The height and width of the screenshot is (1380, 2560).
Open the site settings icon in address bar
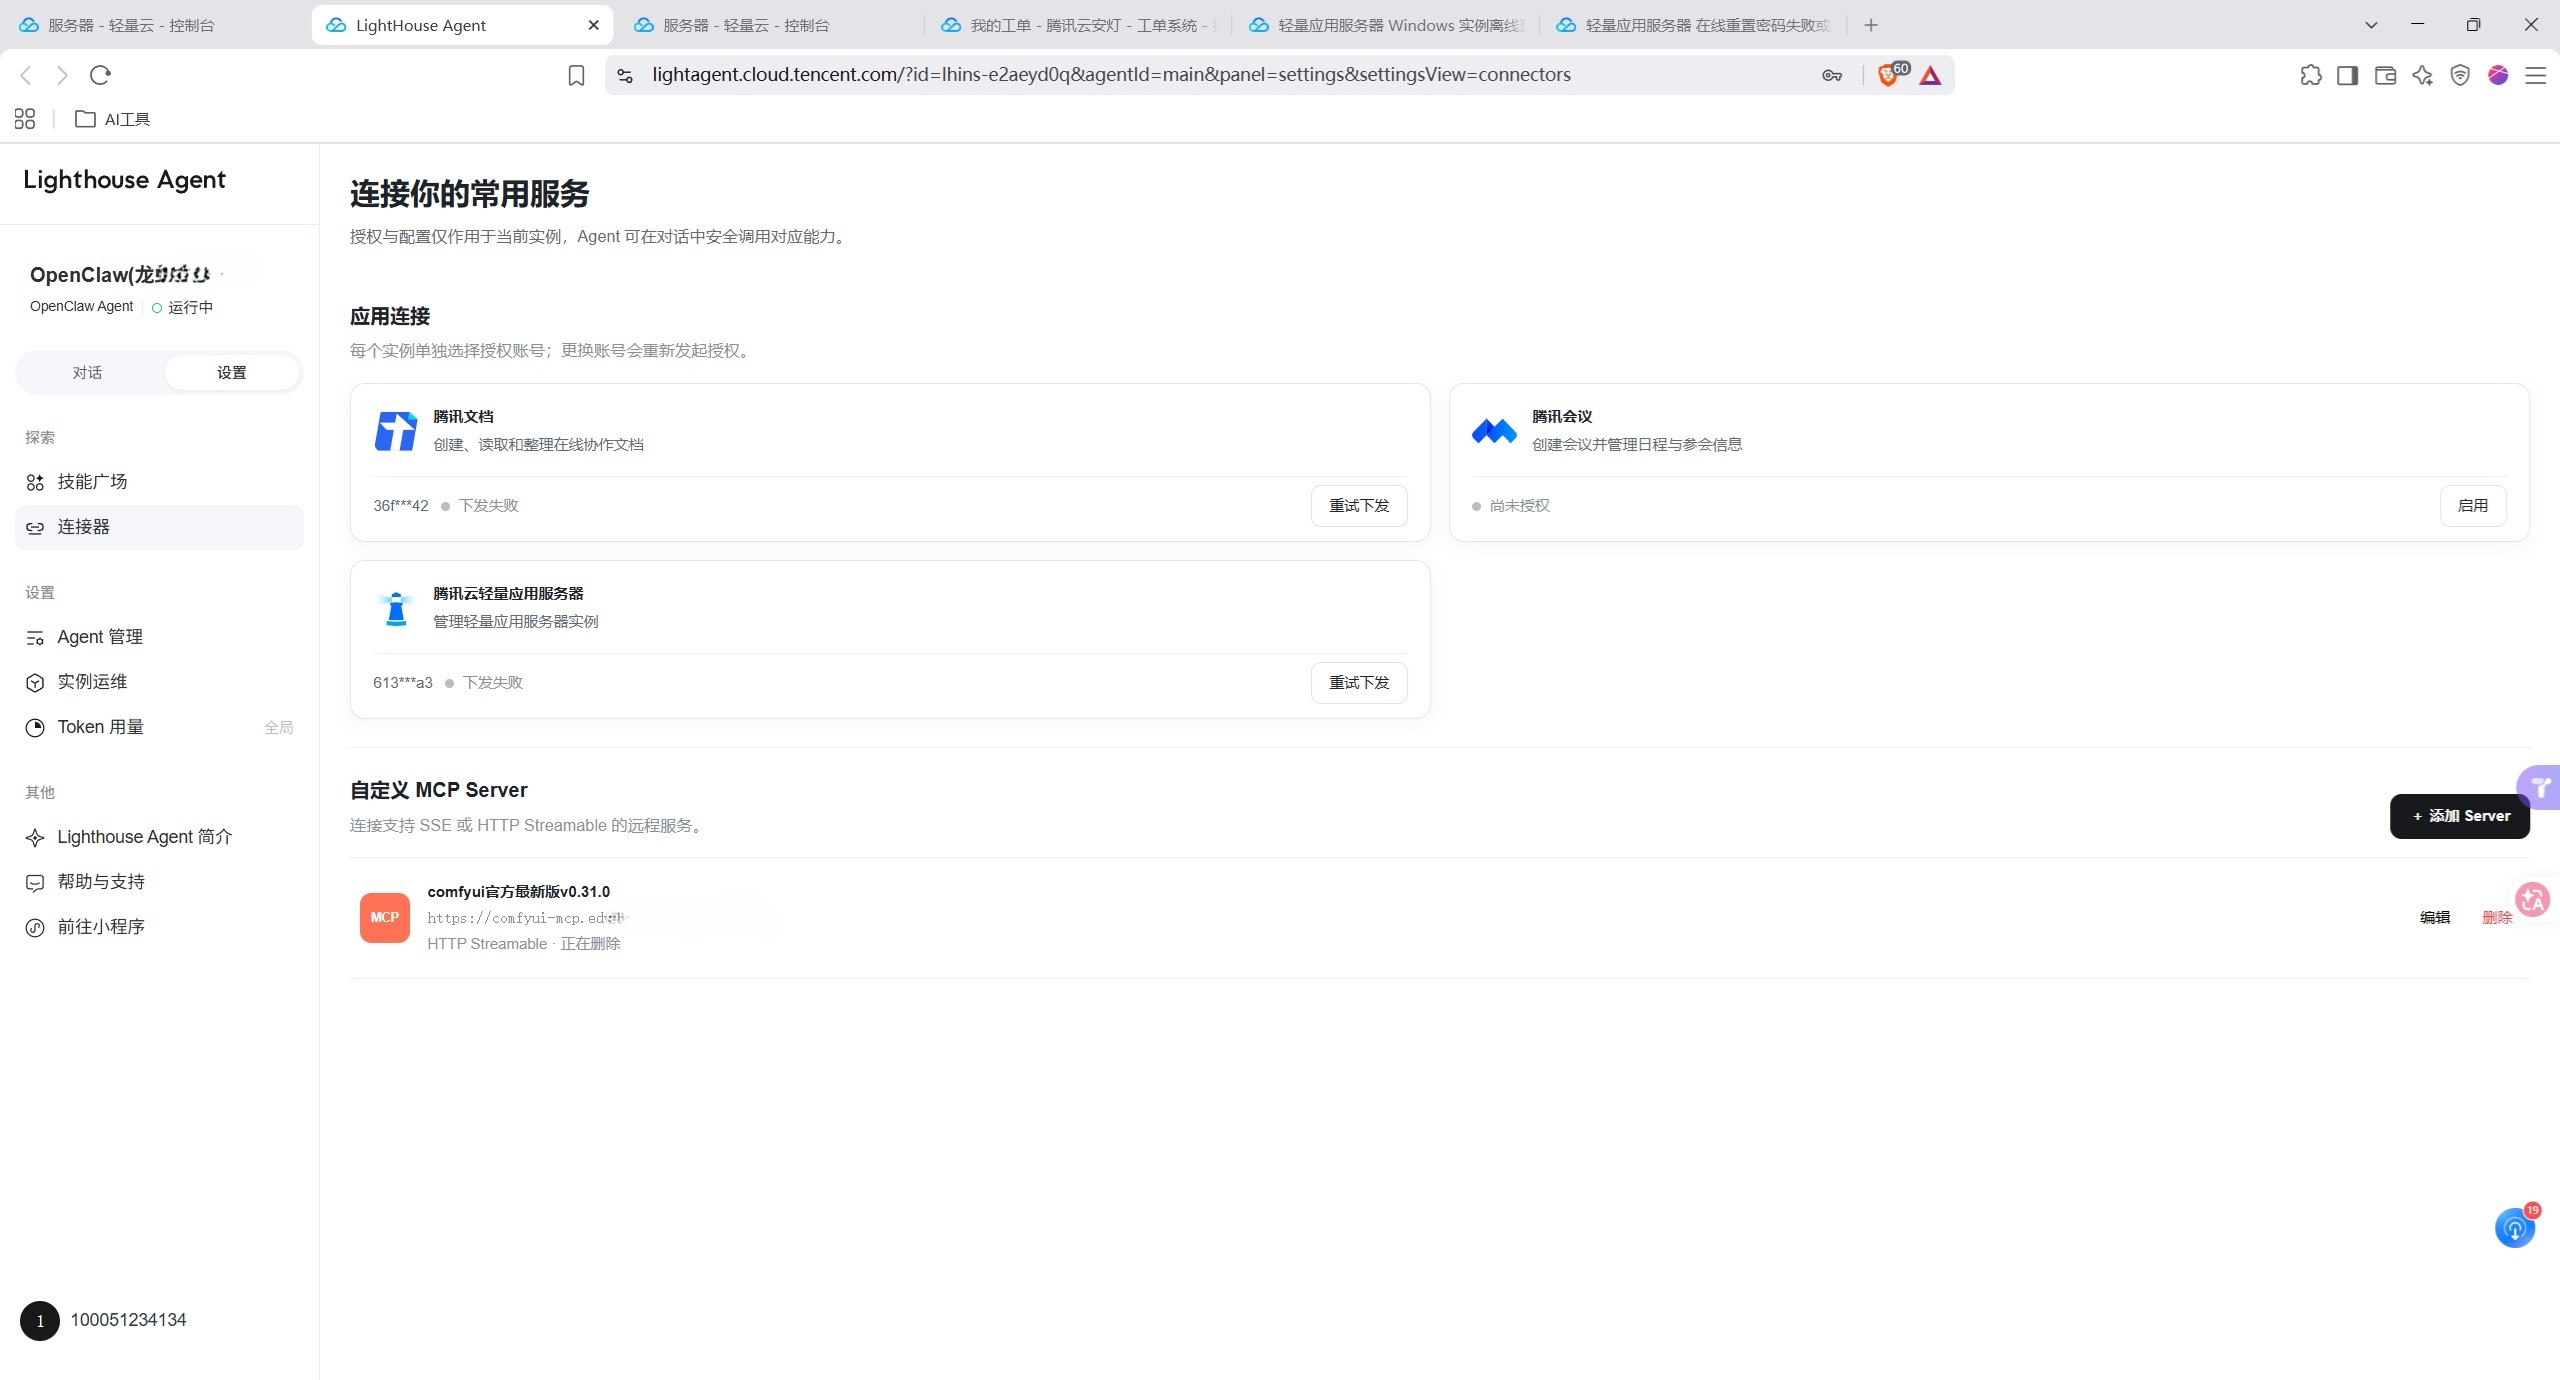click(x=625, y=75)
